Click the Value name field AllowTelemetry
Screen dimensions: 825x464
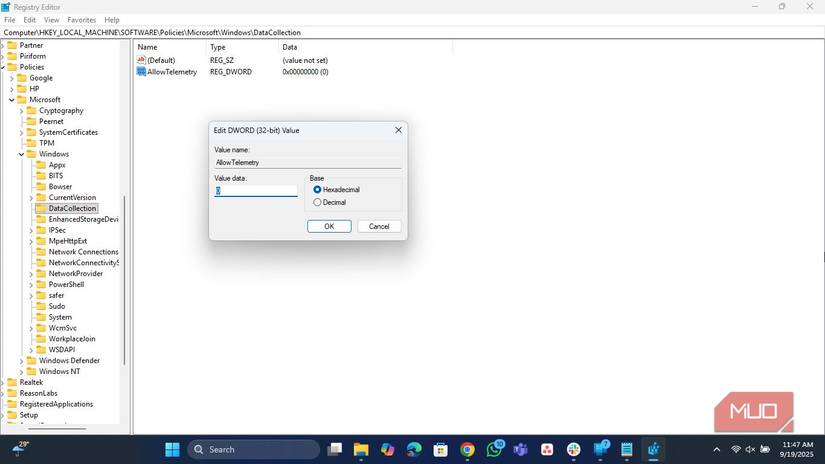[307, 163]
